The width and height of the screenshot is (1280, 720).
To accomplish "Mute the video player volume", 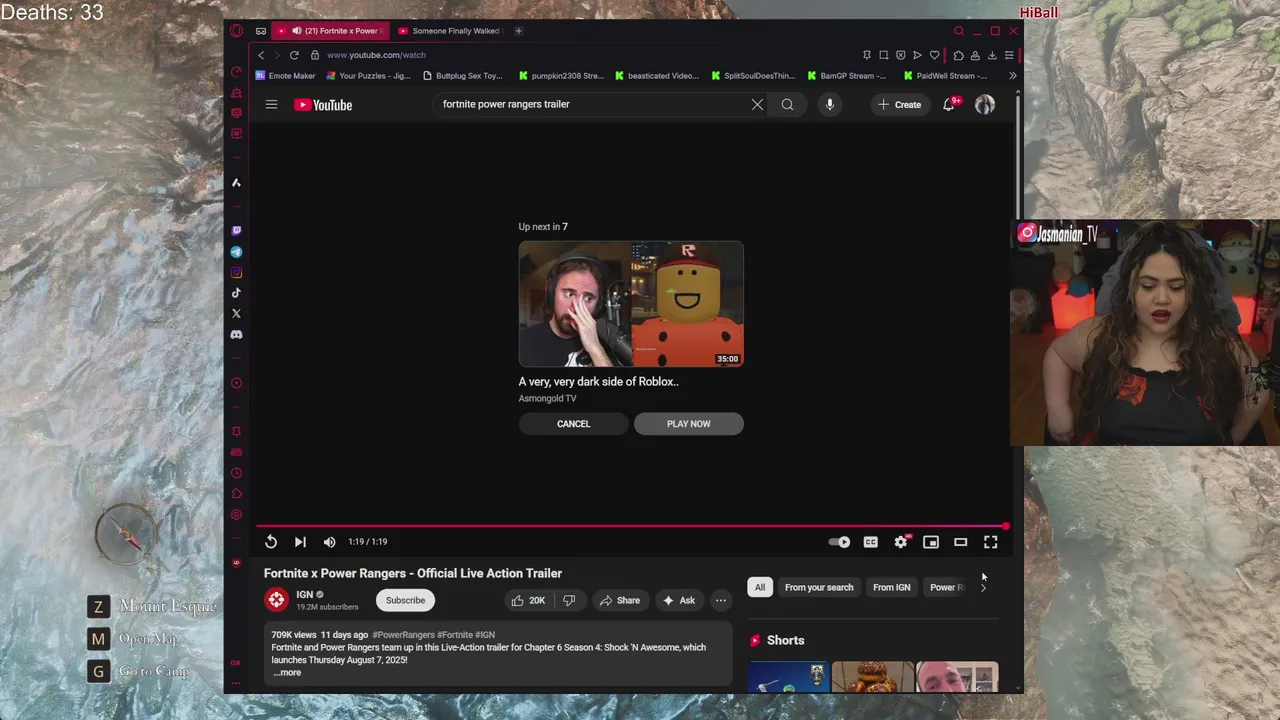I will click(329, 542).
